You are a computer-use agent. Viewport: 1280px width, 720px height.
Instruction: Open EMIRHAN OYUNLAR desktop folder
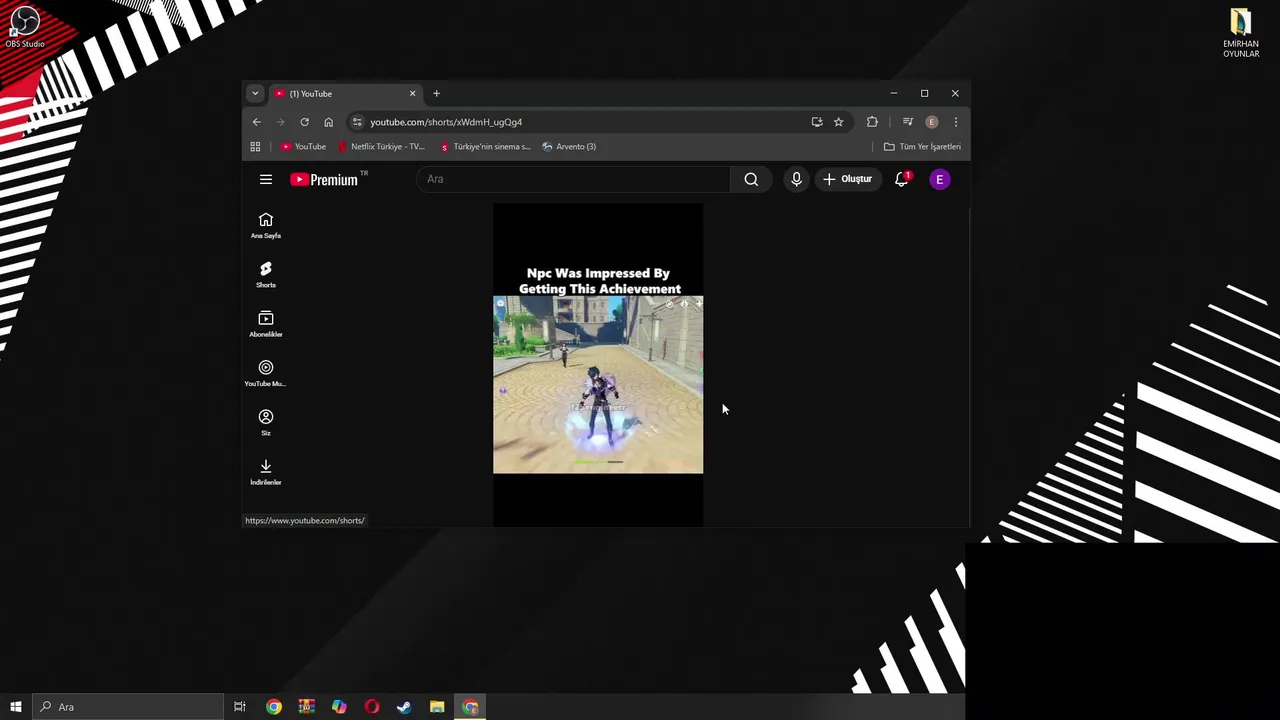coord(1241,33)
